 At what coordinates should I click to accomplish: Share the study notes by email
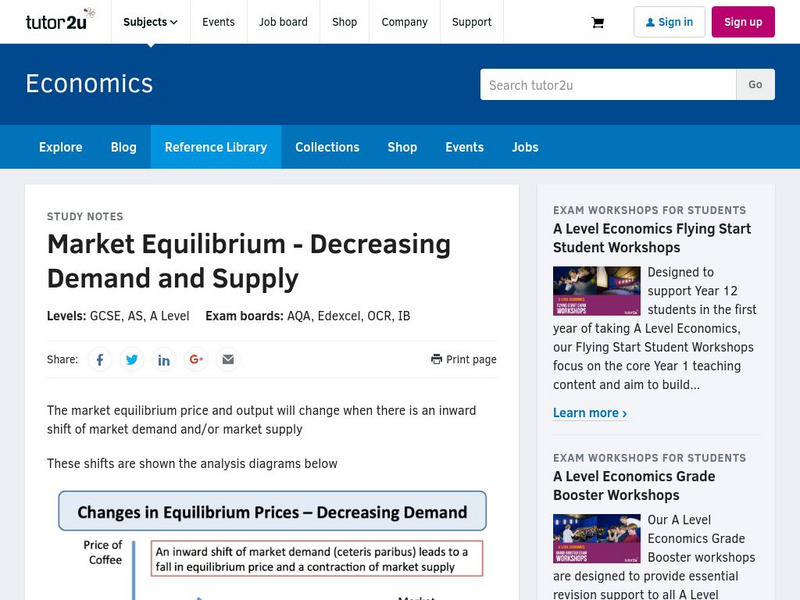click(228, 359)
